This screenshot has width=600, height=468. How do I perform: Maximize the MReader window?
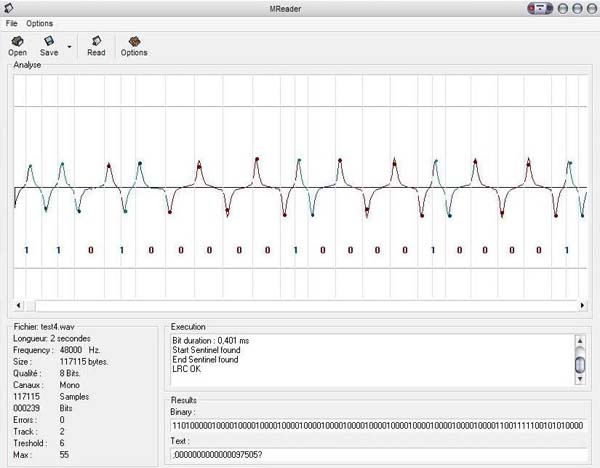[x=577, y=8]
